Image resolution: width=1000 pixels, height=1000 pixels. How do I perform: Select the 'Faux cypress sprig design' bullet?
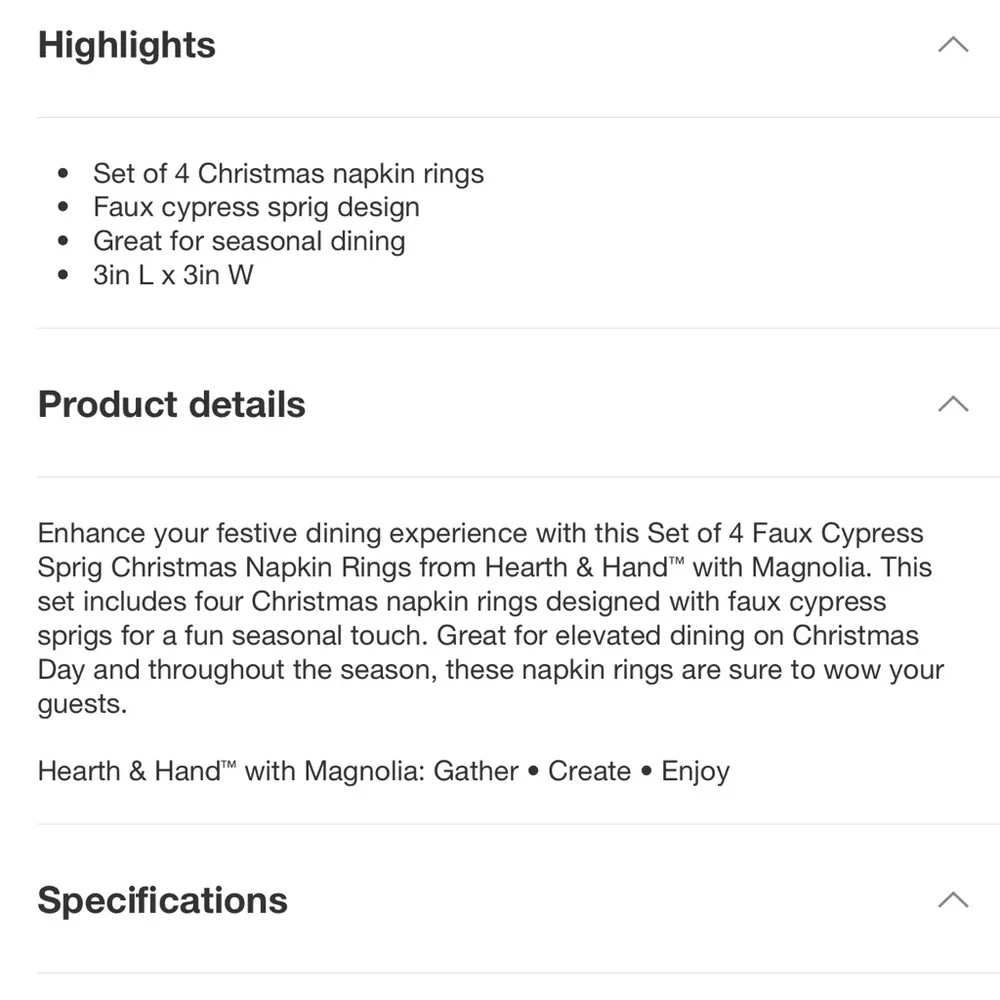[x=256, y=207]
